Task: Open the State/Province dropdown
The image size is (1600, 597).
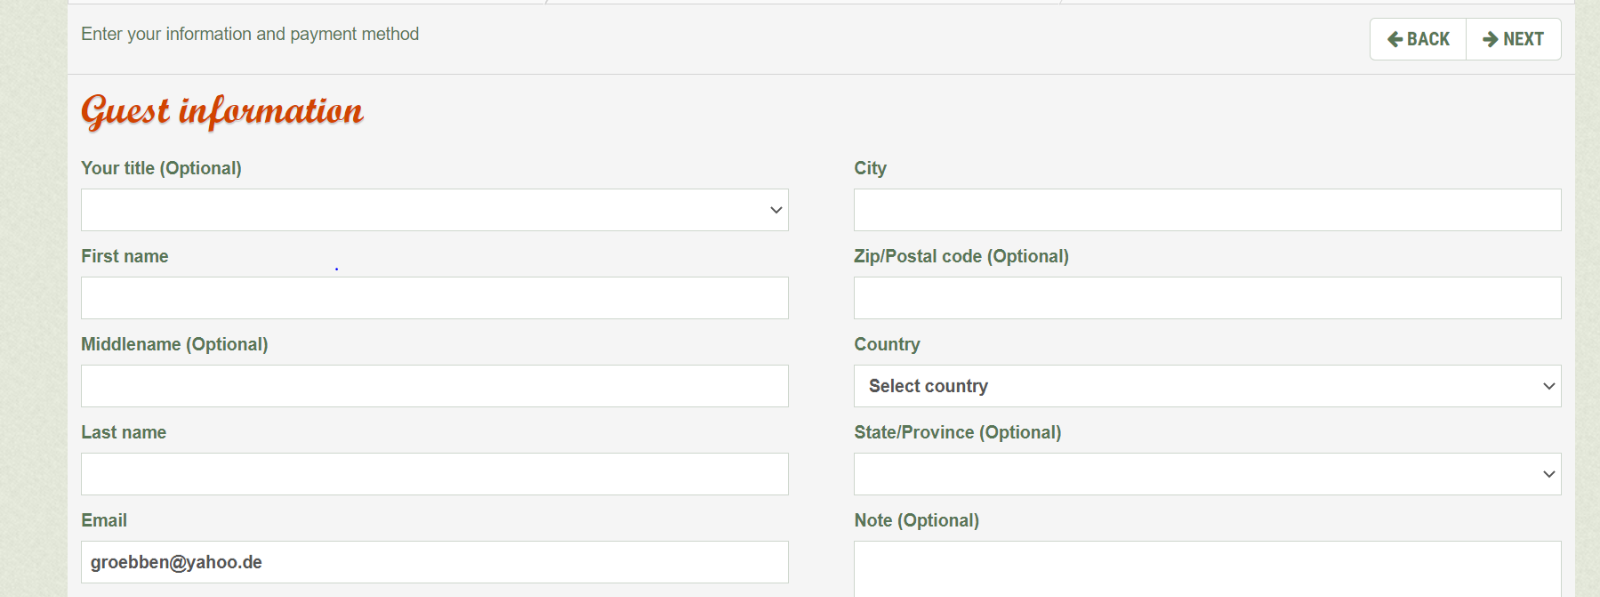Action: pos(1207,474)
